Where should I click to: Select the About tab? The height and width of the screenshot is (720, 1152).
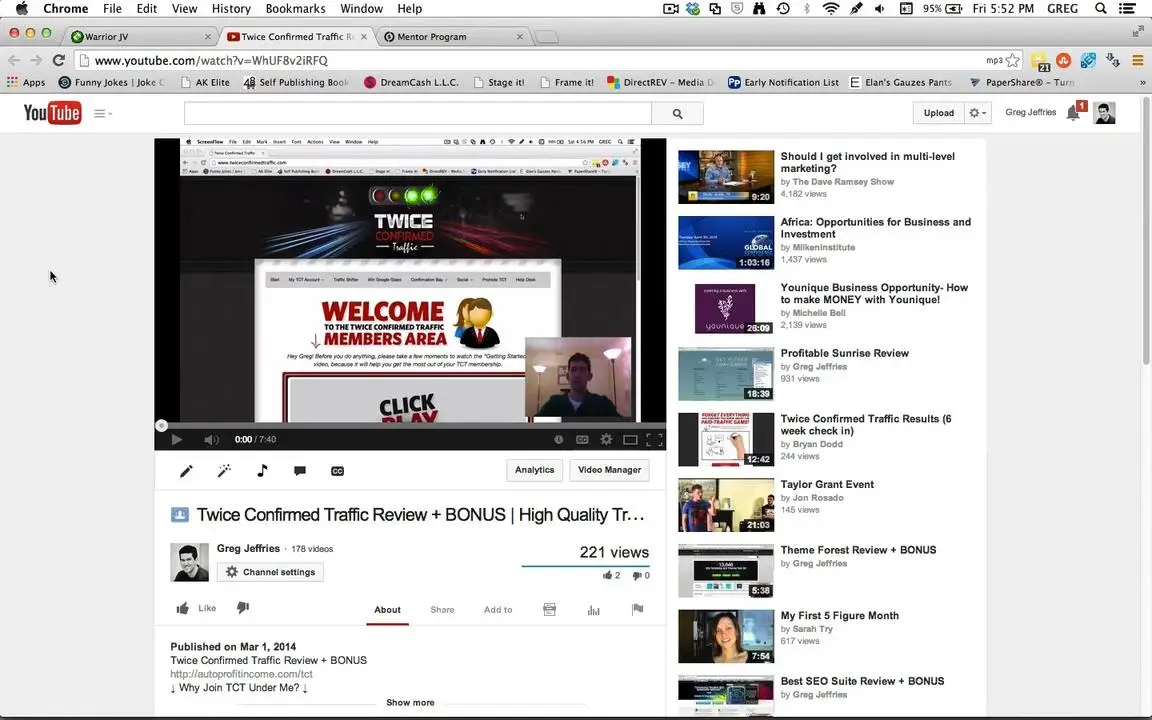[x=387, y=610]
